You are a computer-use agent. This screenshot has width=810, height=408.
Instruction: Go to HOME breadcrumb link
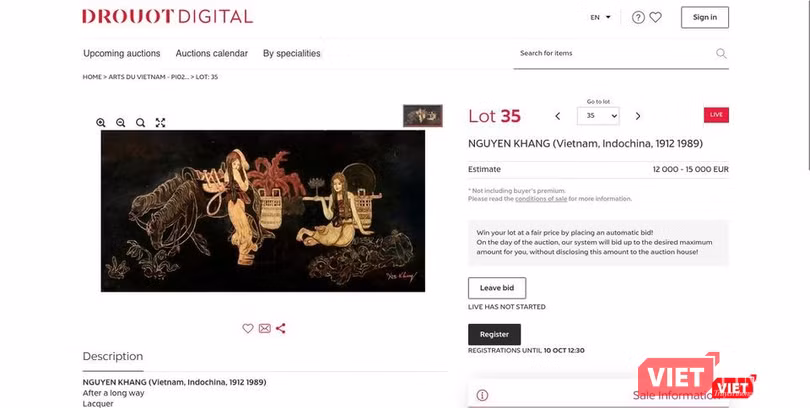92,77
